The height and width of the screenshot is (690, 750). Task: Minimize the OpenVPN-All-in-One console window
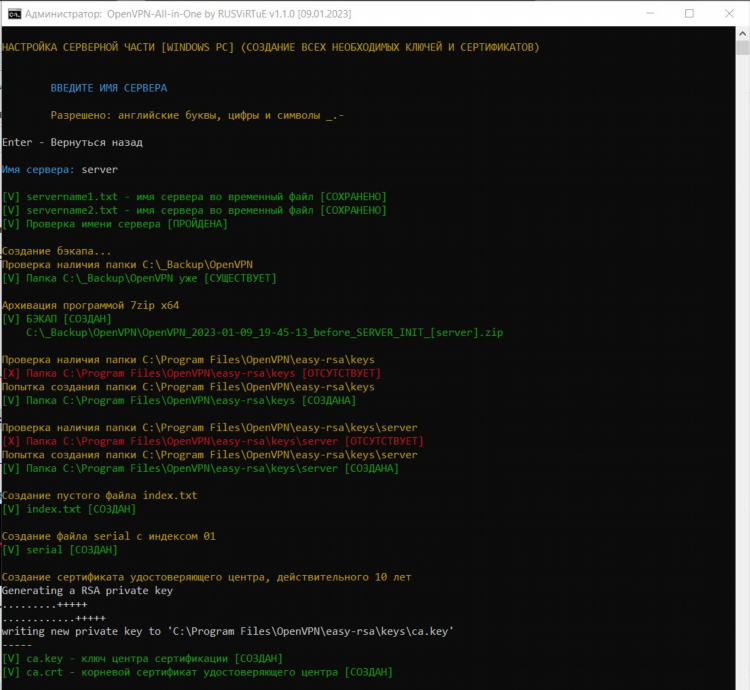650,13
